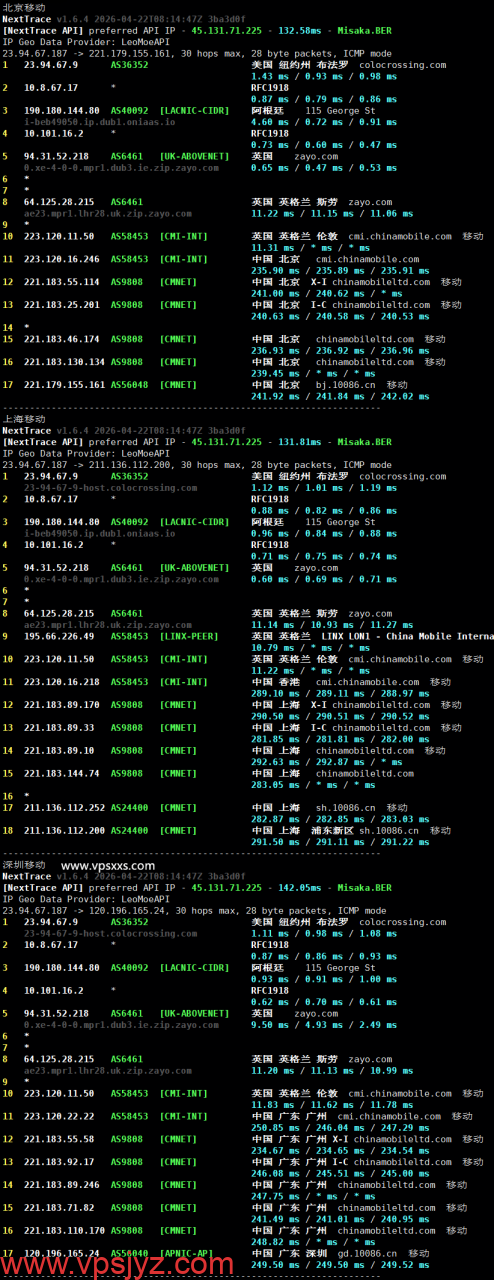
Task: Select hop IP 223.120.16.218
Action: 62,682
